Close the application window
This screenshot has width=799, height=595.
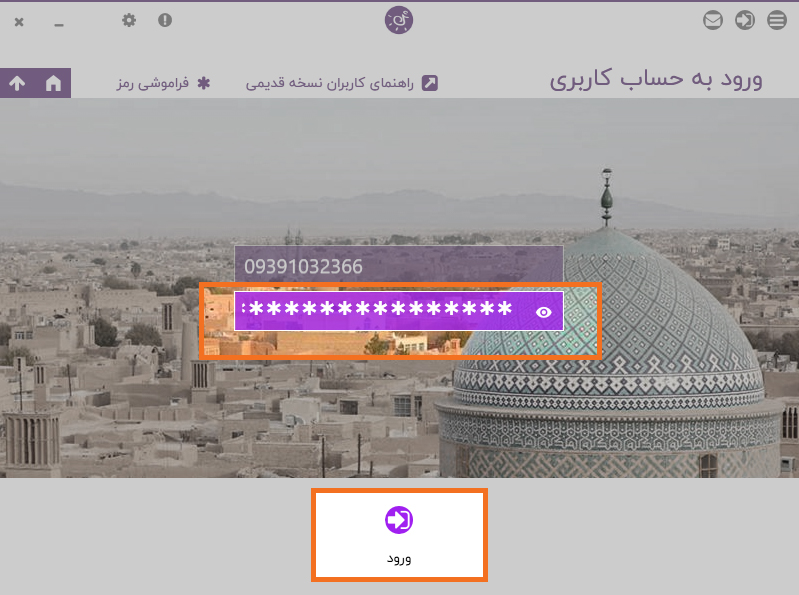[19, 22]
